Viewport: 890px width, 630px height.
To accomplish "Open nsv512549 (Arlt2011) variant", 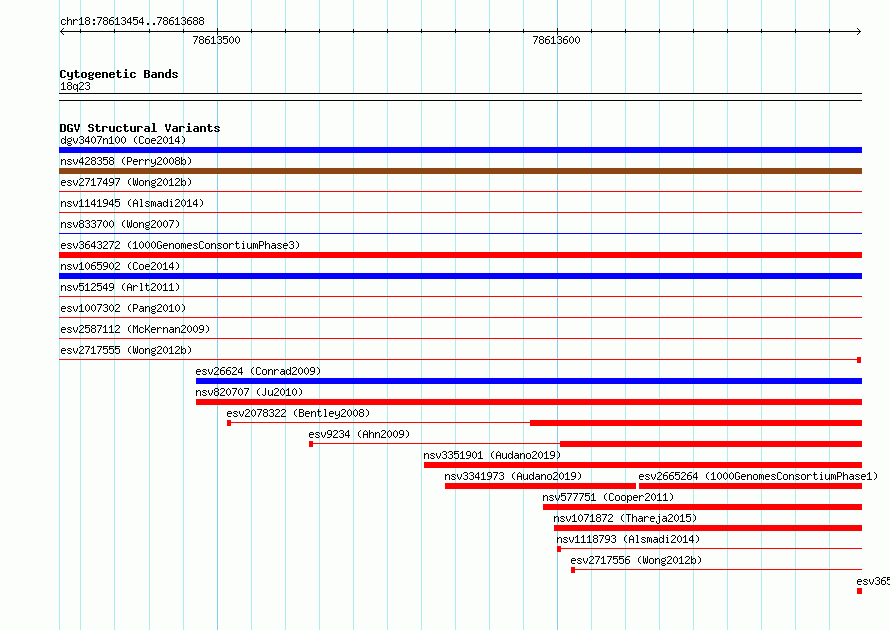I will point(120,287).
